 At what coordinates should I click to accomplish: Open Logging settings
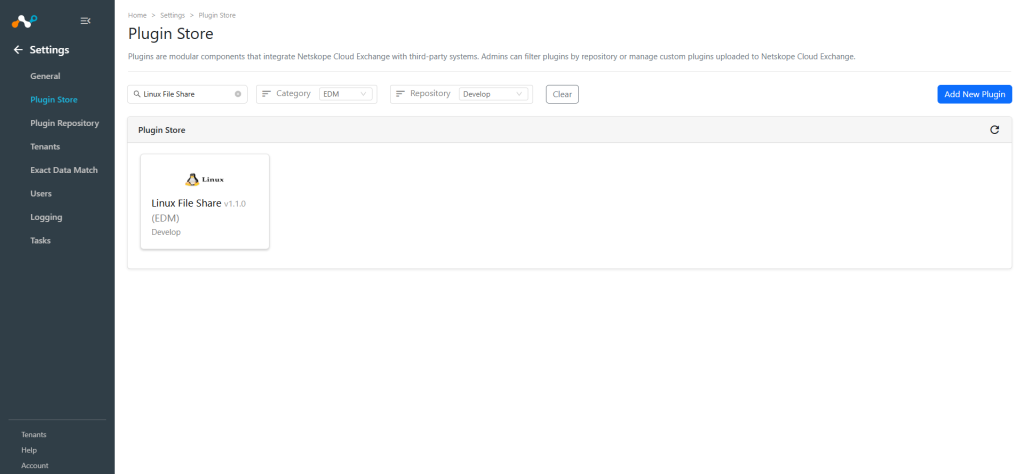coord(46,217)
